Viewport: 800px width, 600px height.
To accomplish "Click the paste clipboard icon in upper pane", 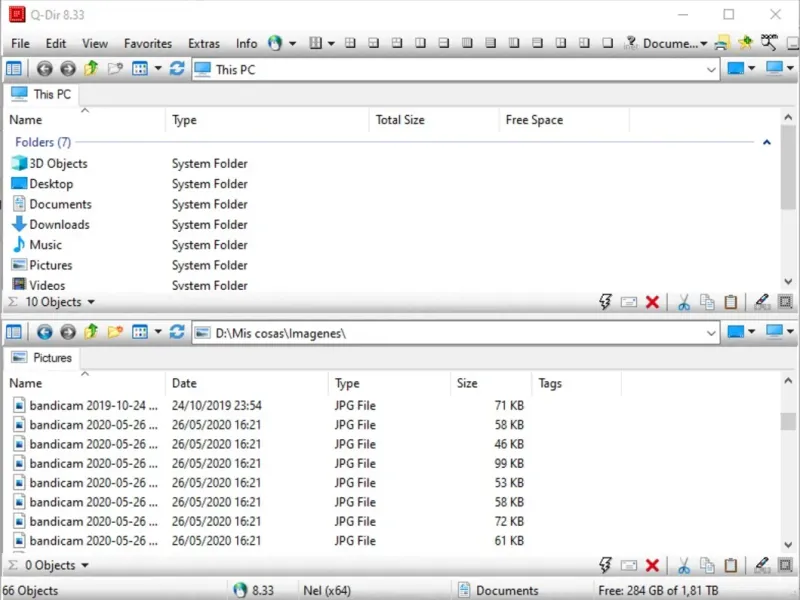I will (x=731, y=302).
